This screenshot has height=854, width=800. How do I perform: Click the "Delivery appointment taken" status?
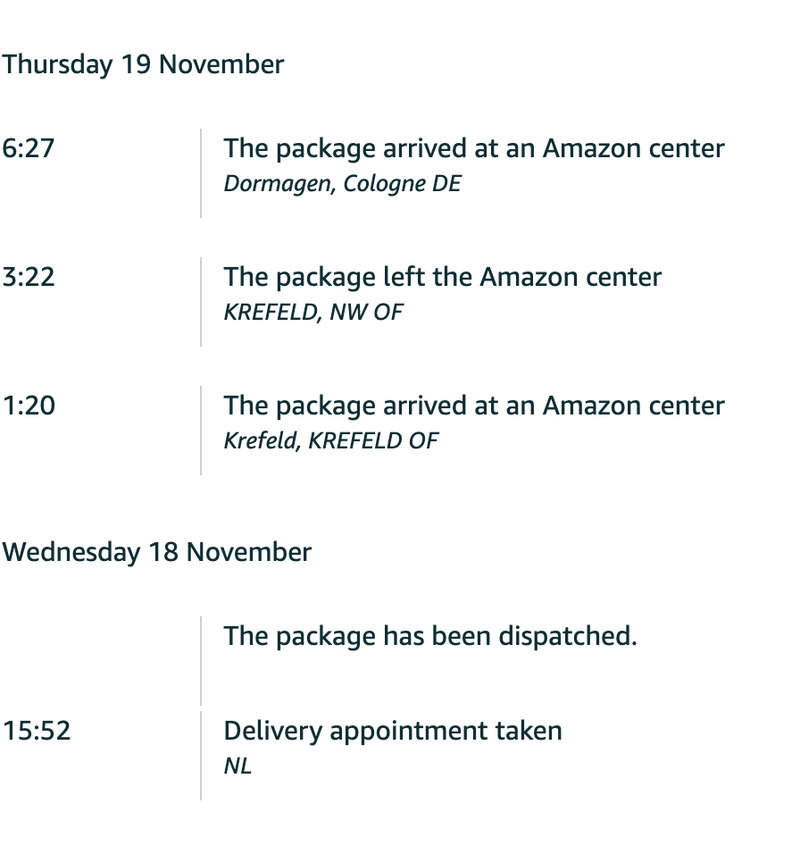pos(393,731)
